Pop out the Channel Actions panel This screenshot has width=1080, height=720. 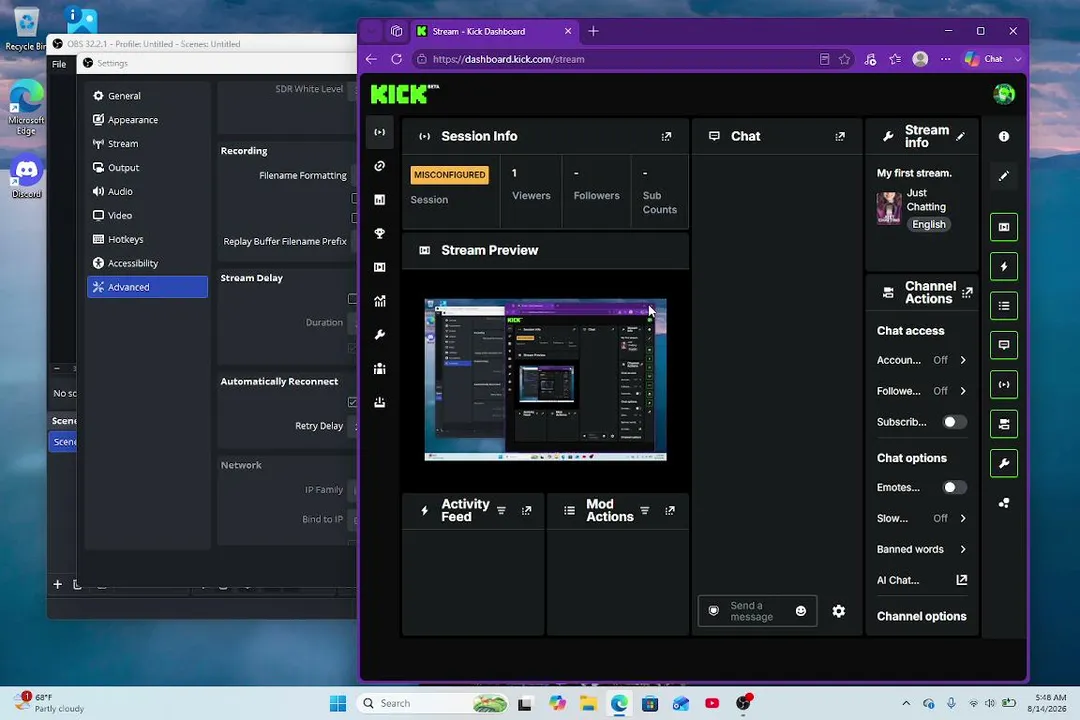pyautogui.click(x=967, y=293)
